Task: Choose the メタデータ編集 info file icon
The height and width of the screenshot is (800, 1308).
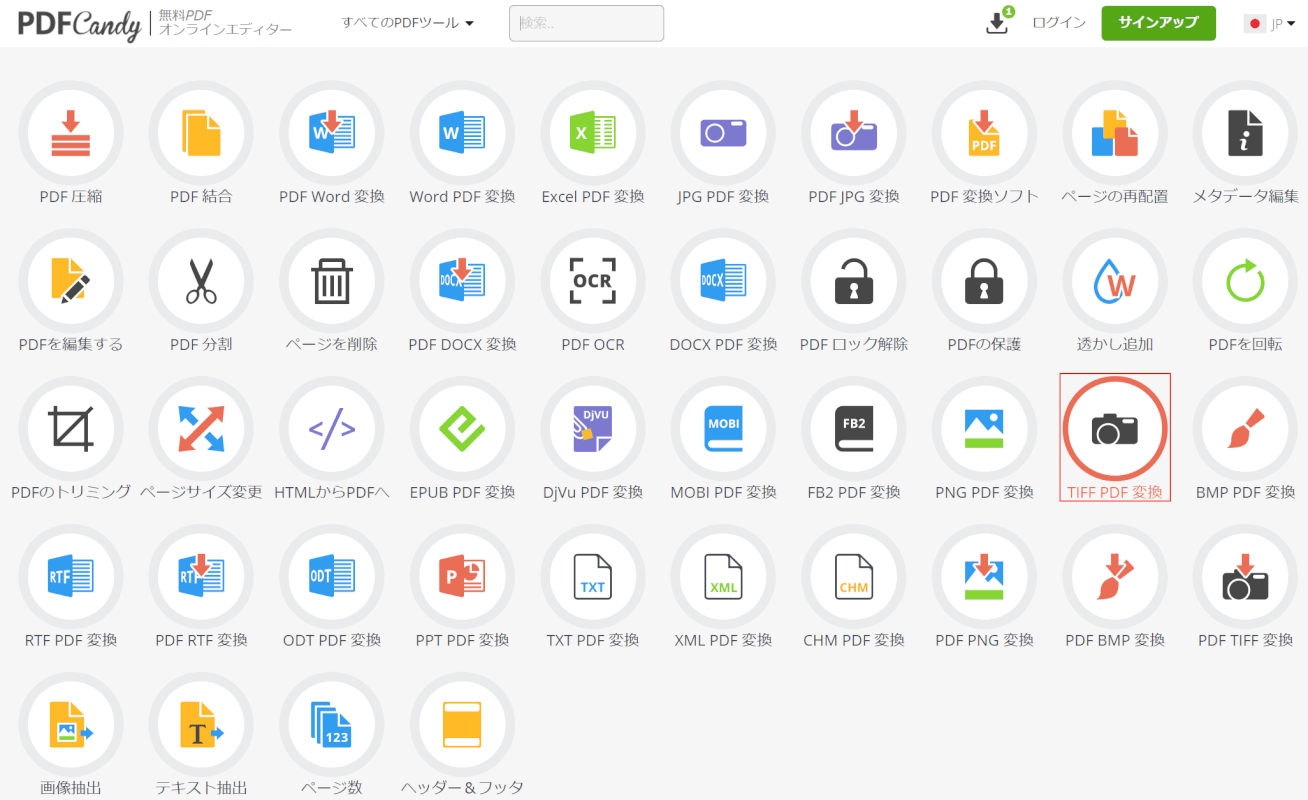Action: coord(1245,134)
